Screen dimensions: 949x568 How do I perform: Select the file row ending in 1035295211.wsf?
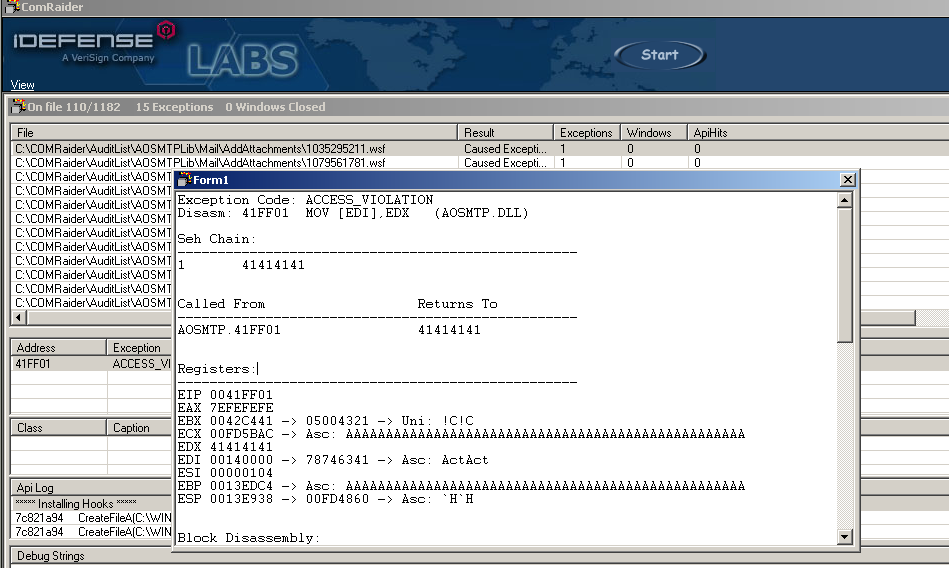coord(200,148)
